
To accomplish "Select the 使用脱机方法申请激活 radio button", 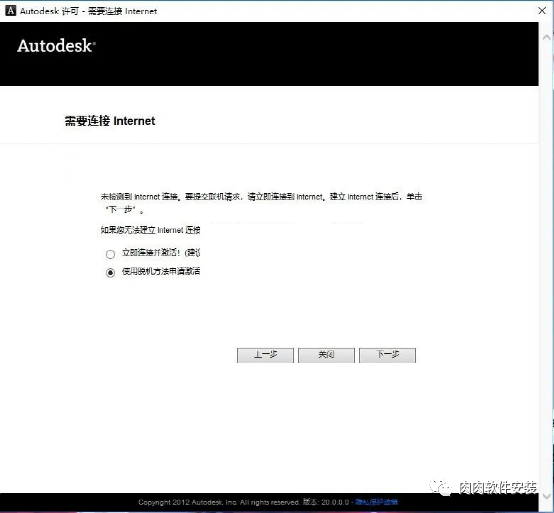I will click(x=111, y=273).
